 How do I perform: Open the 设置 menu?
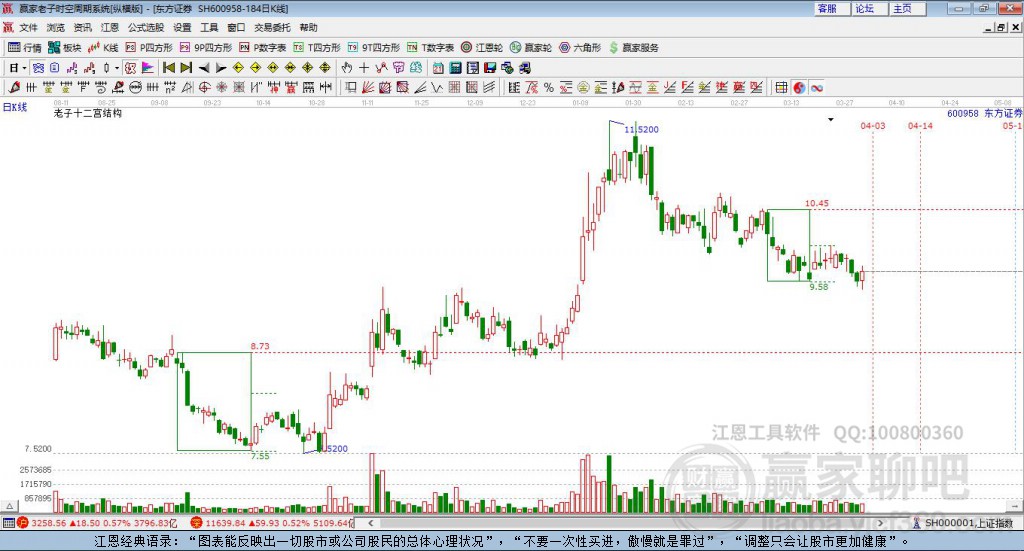point(182,27)
